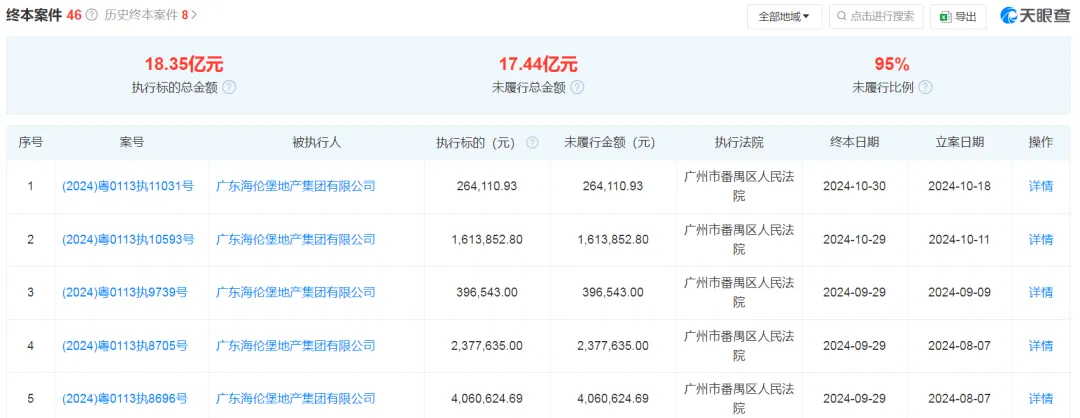Click help icon next to 未履行总金额
1080x418 pixels.
[577, 87]
